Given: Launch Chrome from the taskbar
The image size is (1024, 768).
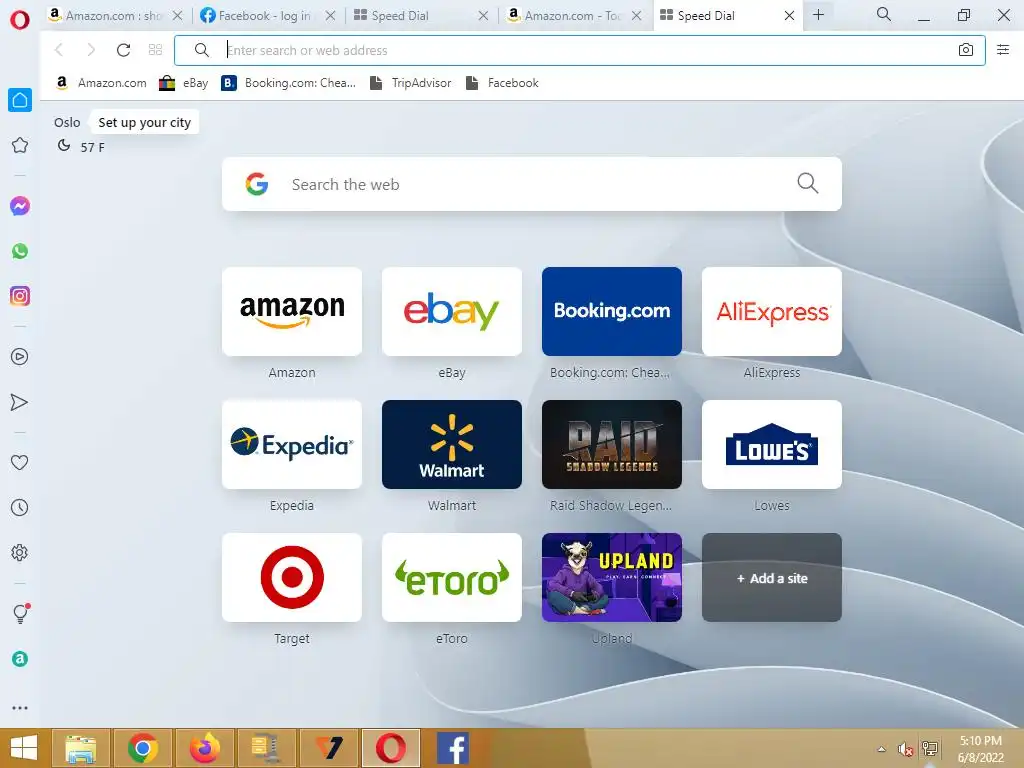Looking at the screenshot, I should tap(142, 748).
